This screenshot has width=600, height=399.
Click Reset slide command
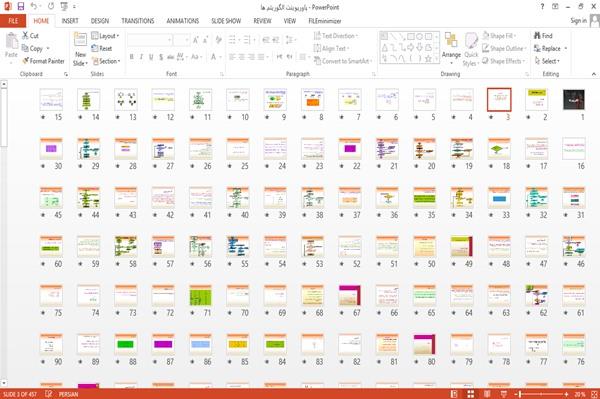102,48
